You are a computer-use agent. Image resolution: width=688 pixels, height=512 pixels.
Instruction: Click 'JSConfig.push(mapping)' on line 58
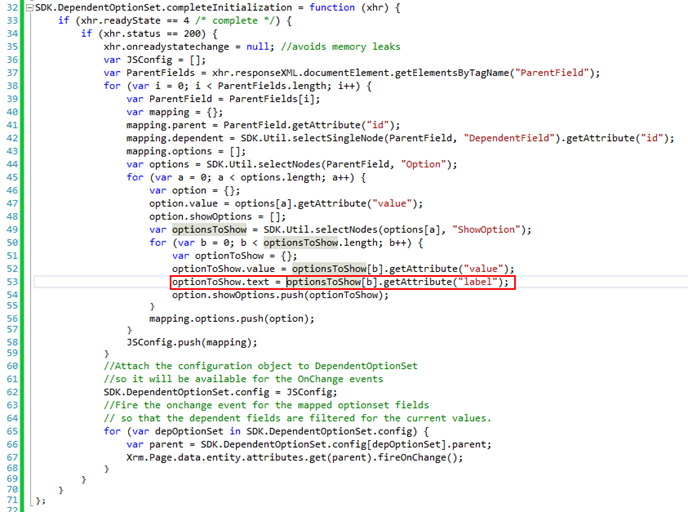tap(189, 342)
